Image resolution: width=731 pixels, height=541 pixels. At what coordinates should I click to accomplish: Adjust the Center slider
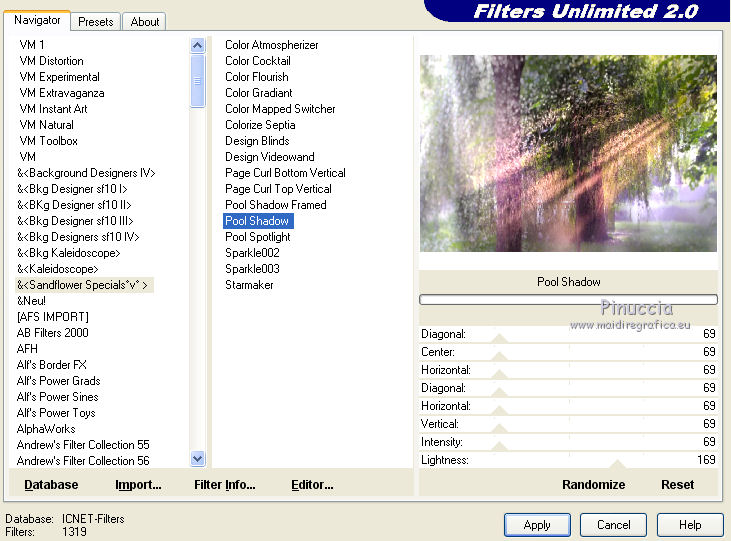pos(500,357)
